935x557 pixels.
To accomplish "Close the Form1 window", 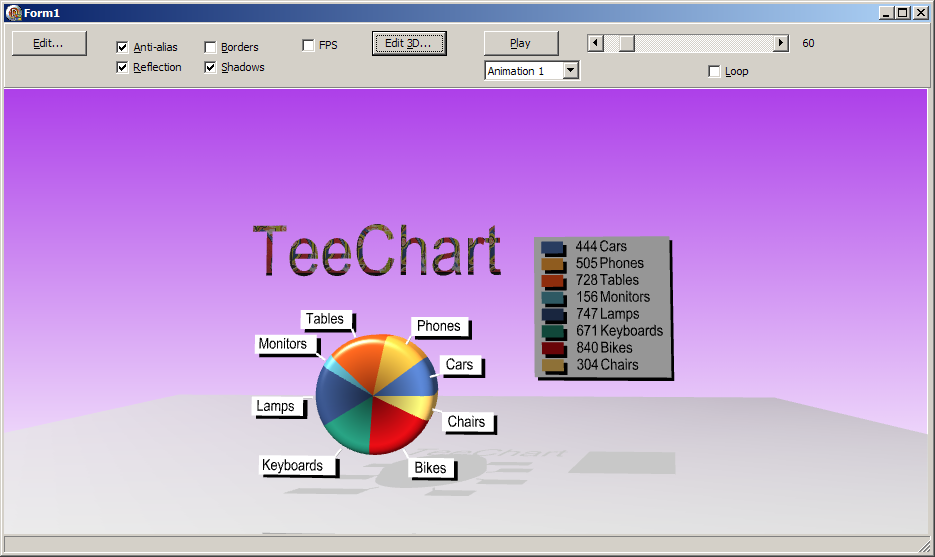I will (921, 13).
